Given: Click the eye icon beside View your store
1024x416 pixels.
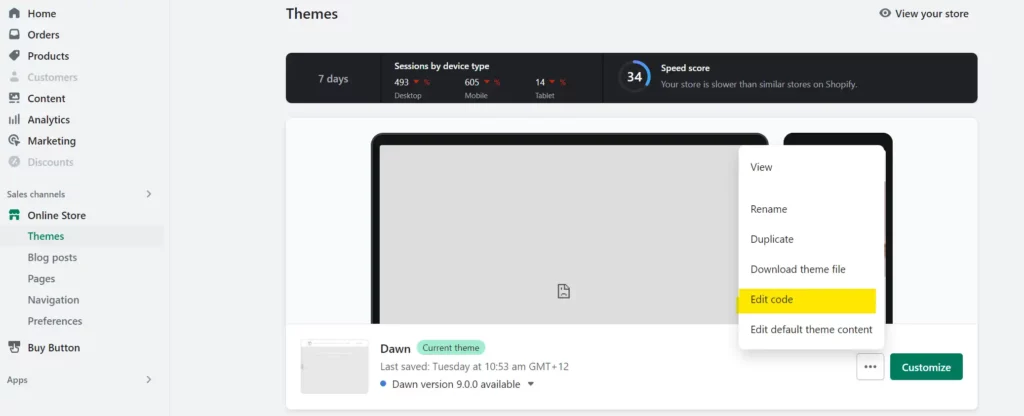Looking at the screenshot, I should click(x=885, y=13).
